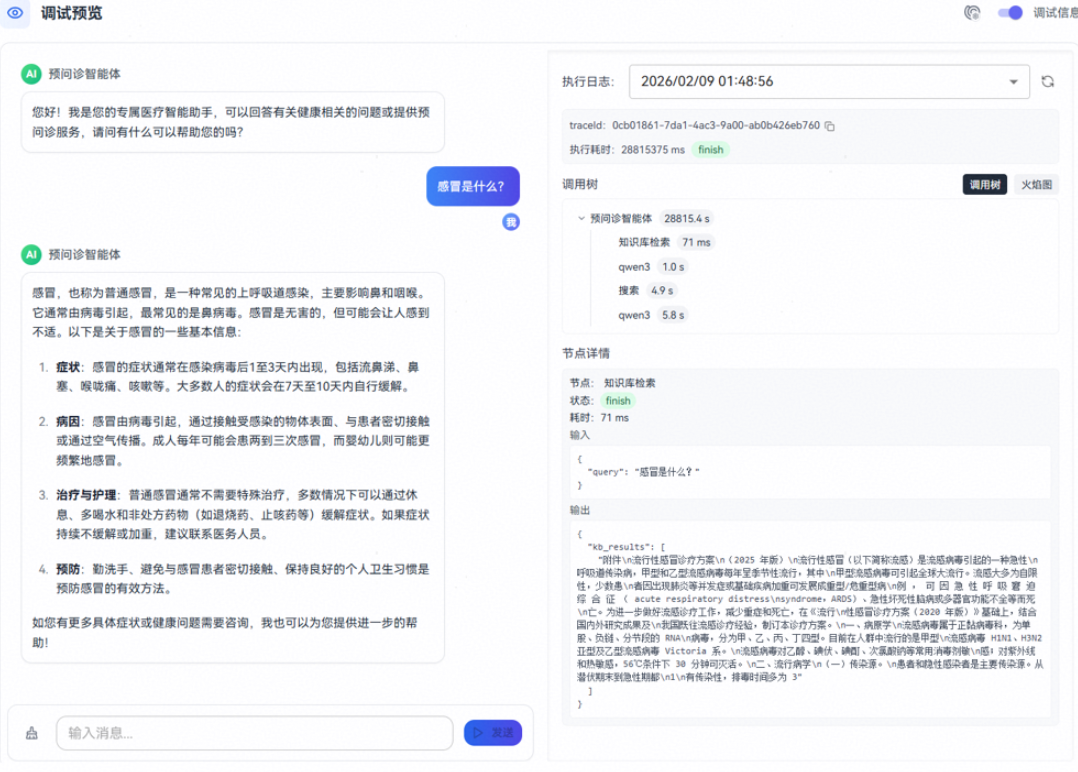Click the 感冒是什么? user message bubble
1078x772 pixels.
472,186
